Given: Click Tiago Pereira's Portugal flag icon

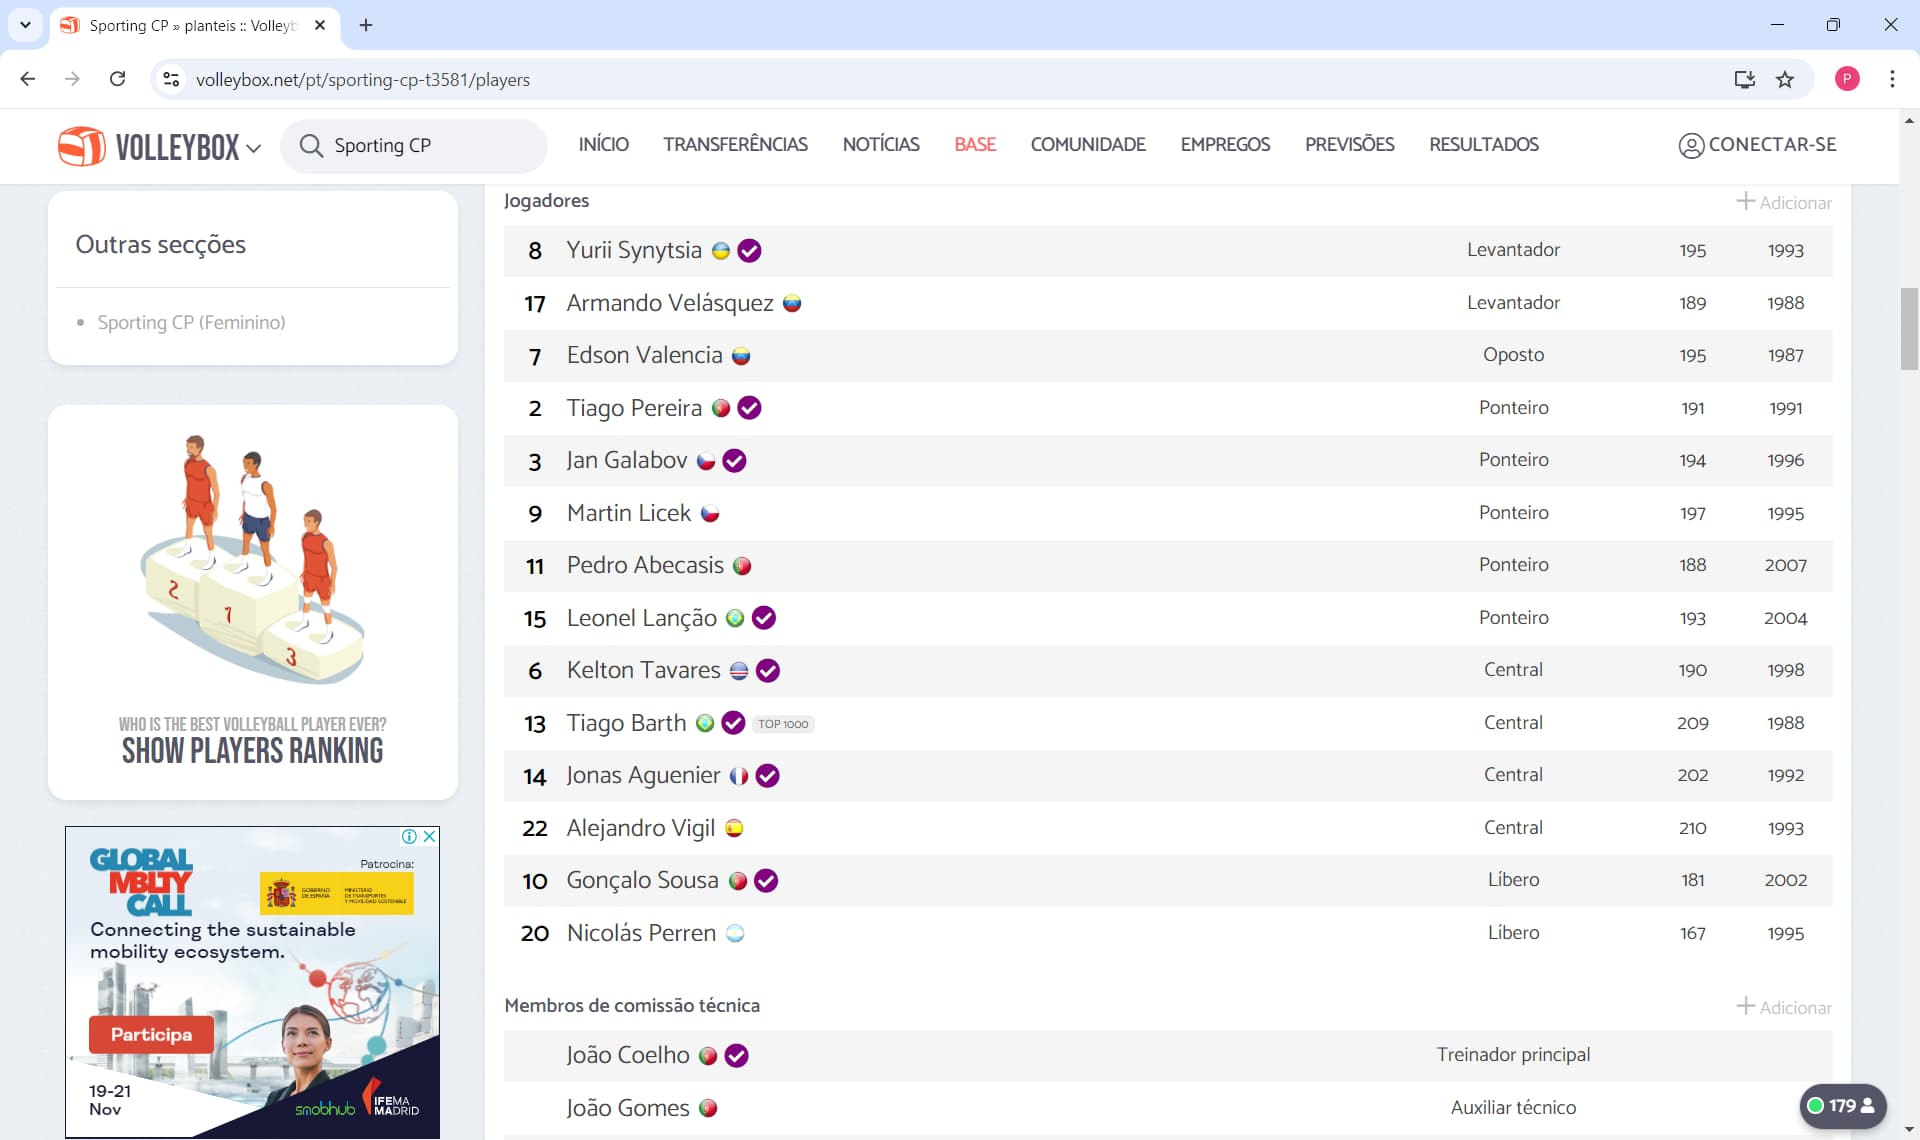Looking at the screenshot, I should (x=720, y=409).
